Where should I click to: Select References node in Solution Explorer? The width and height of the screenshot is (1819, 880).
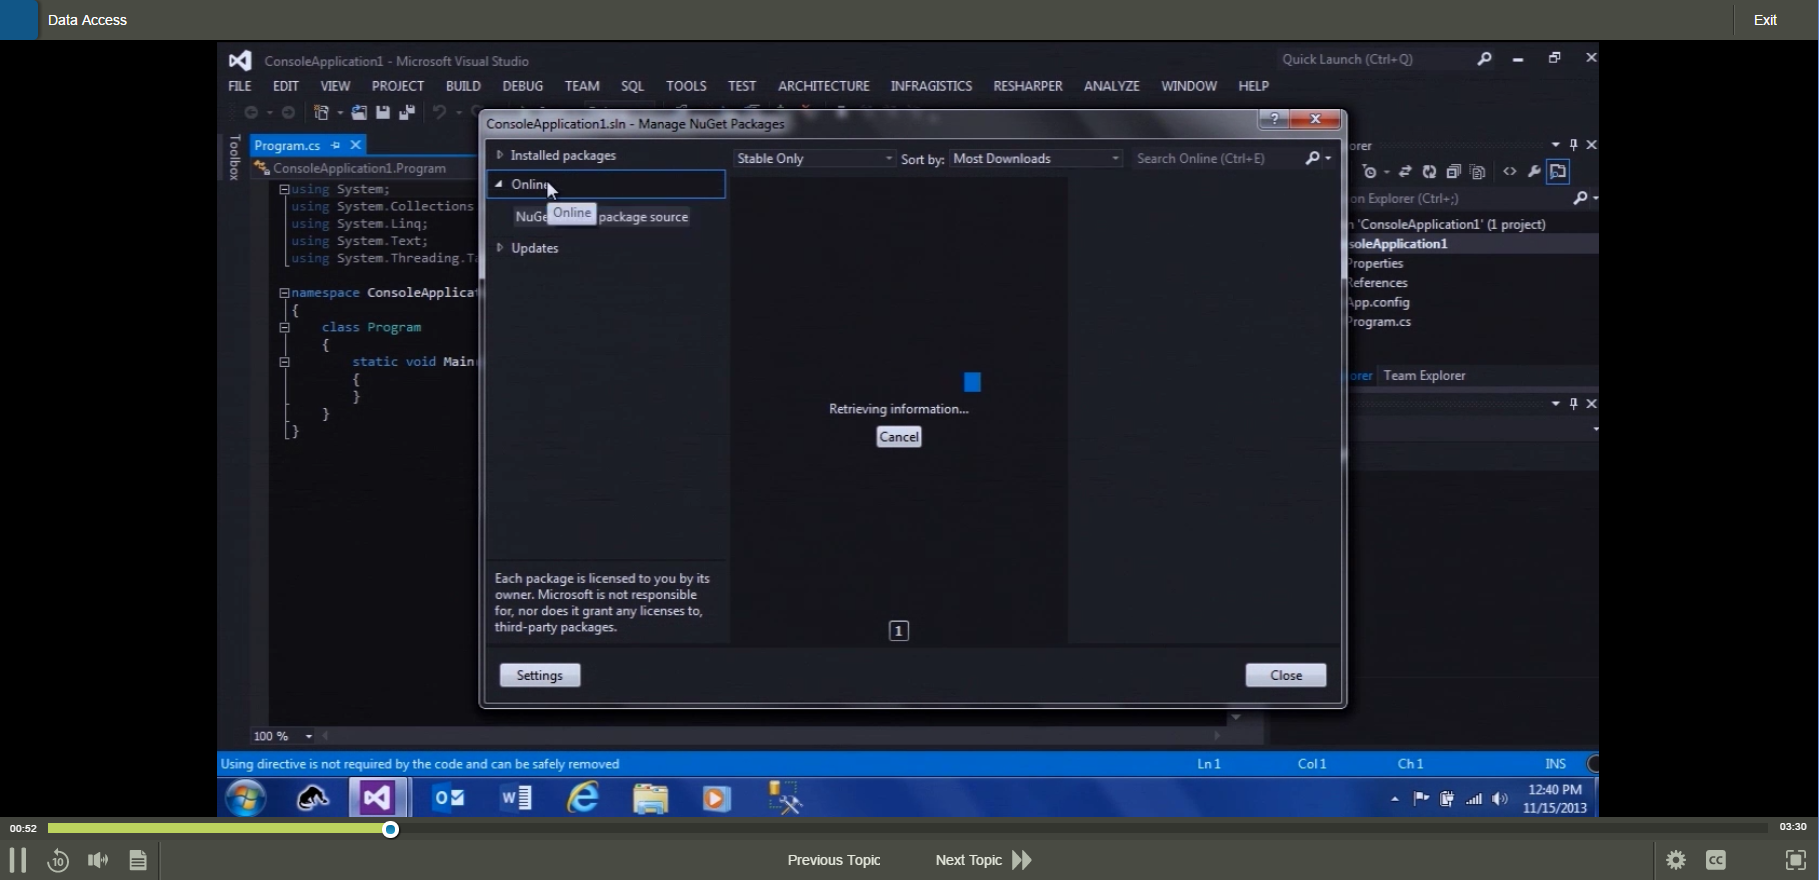pos(1377,283)
